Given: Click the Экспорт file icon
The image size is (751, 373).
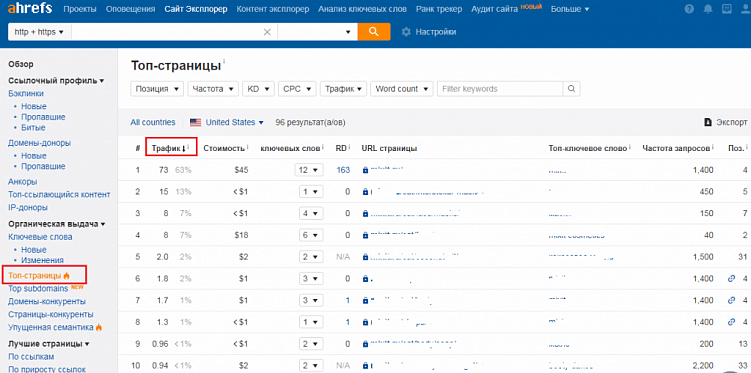Looking at the screenshot, I should [708, 123].
